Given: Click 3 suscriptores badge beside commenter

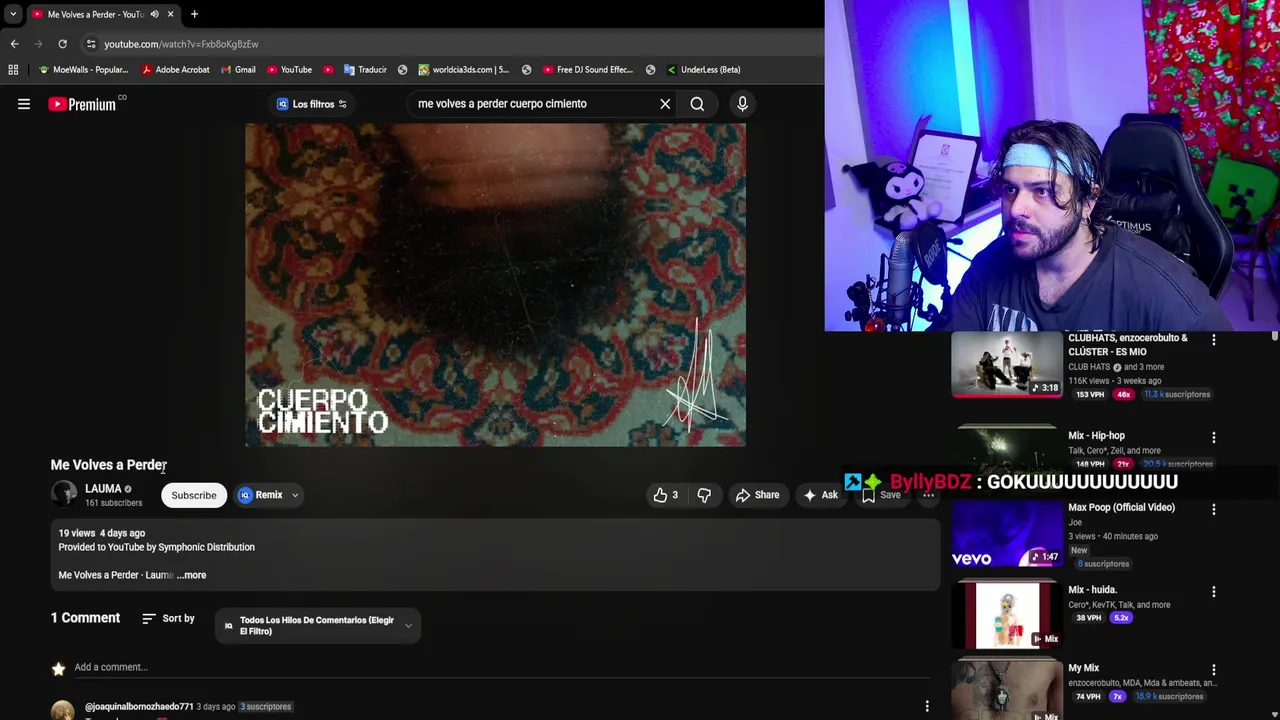Looking at the screenshot, I should pyautogui.click(x=266, y=707).
